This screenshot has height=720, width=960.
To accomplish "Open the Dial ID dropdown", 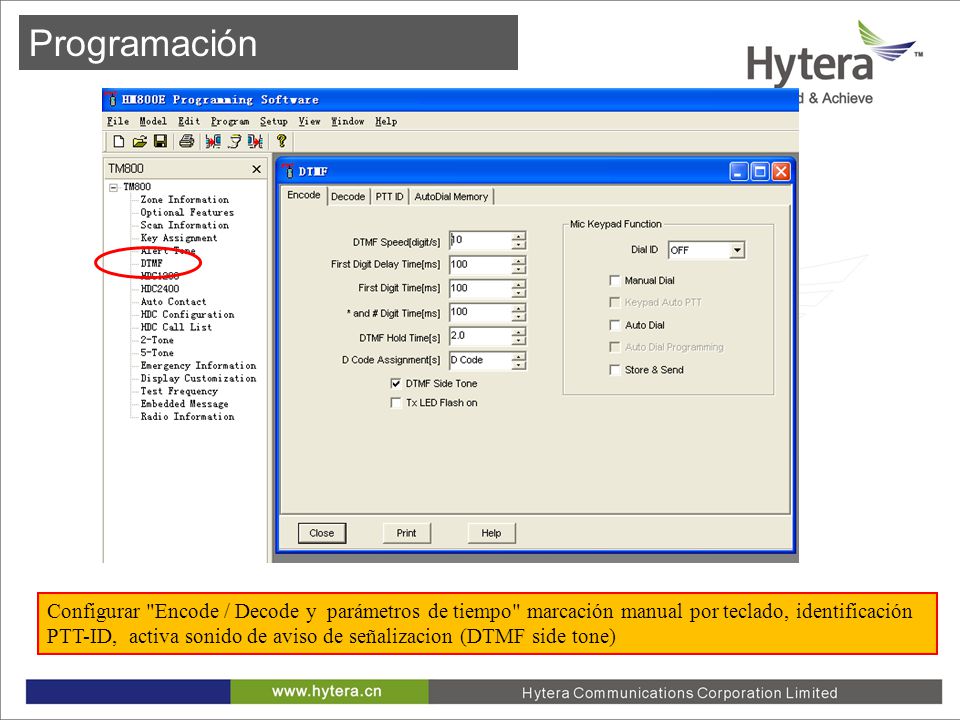I will [x=737, y=250].
